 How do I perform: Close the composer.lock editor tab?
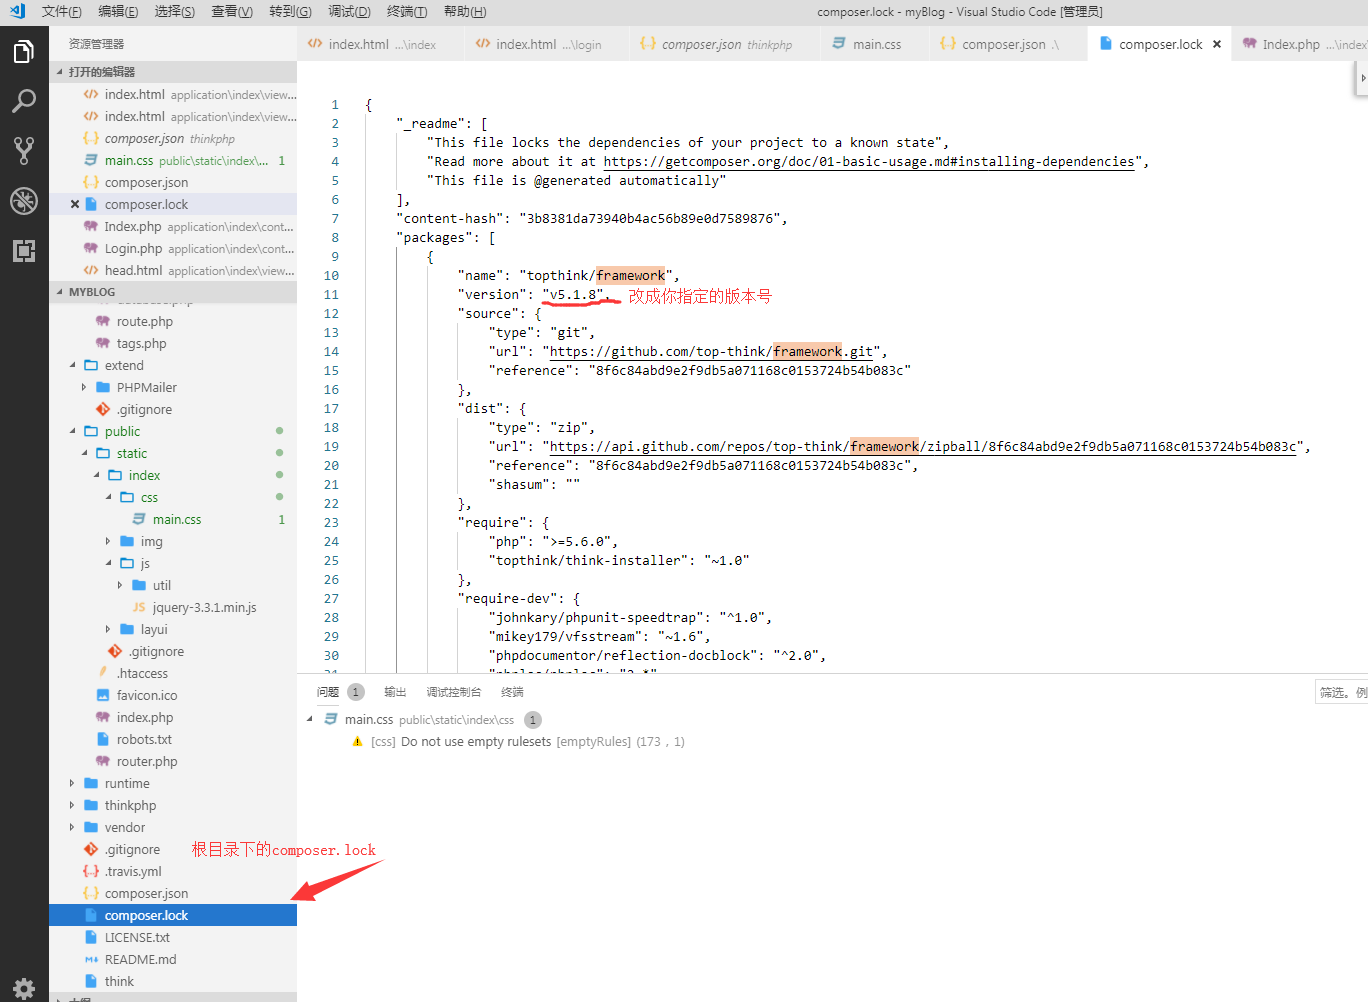tap(1217, 44)
